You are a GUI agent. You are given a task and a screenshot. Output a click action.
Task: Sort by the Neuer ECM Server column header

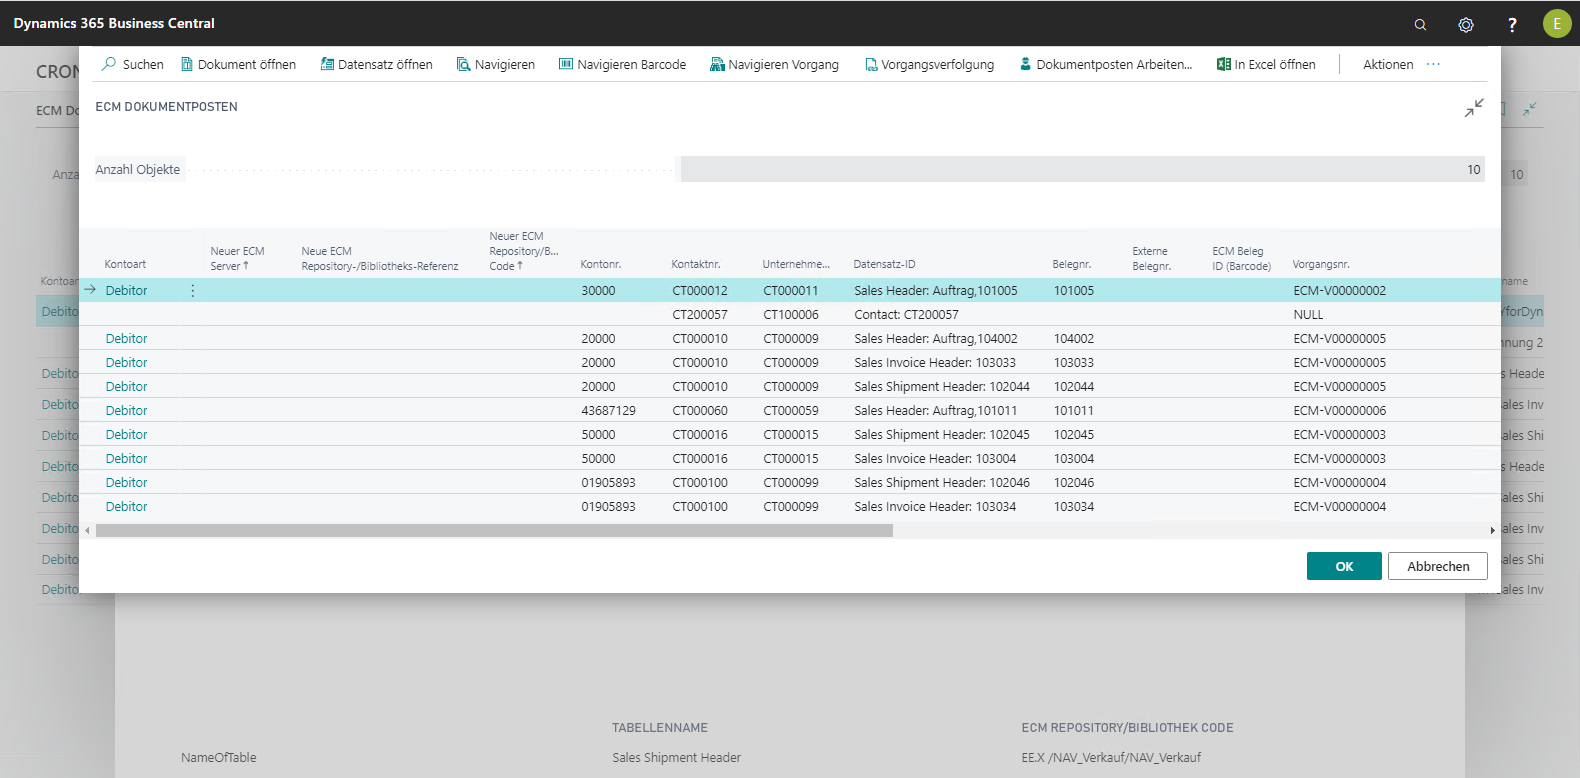tap(237, 259)
